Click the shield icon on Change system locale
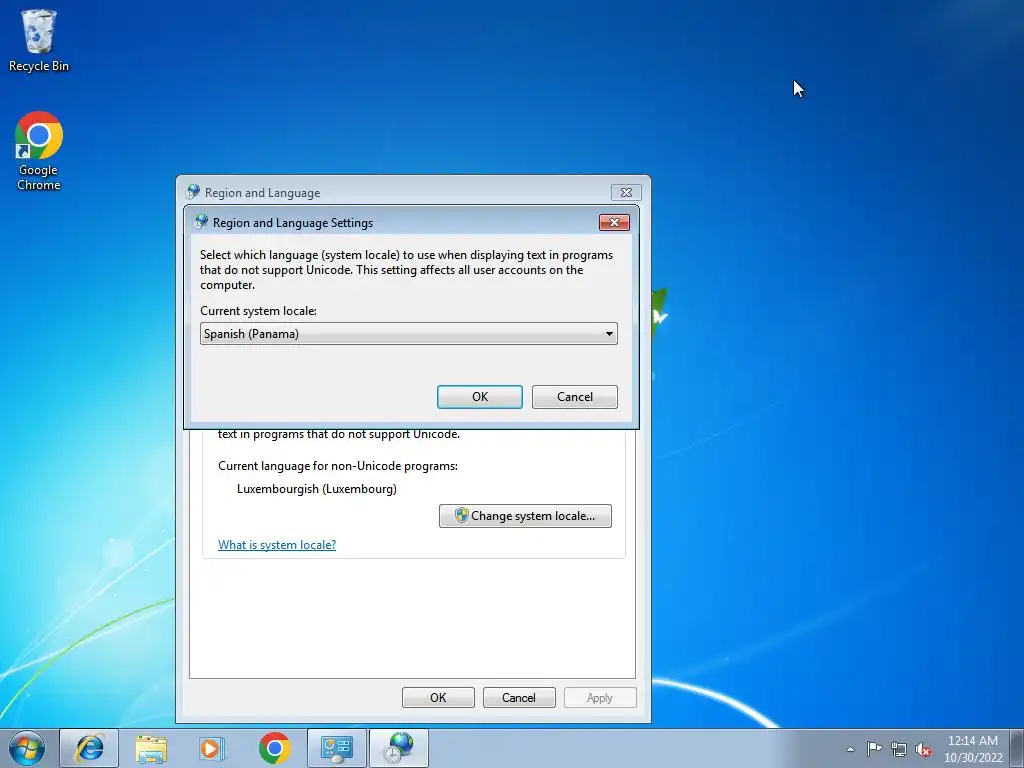 462,515
